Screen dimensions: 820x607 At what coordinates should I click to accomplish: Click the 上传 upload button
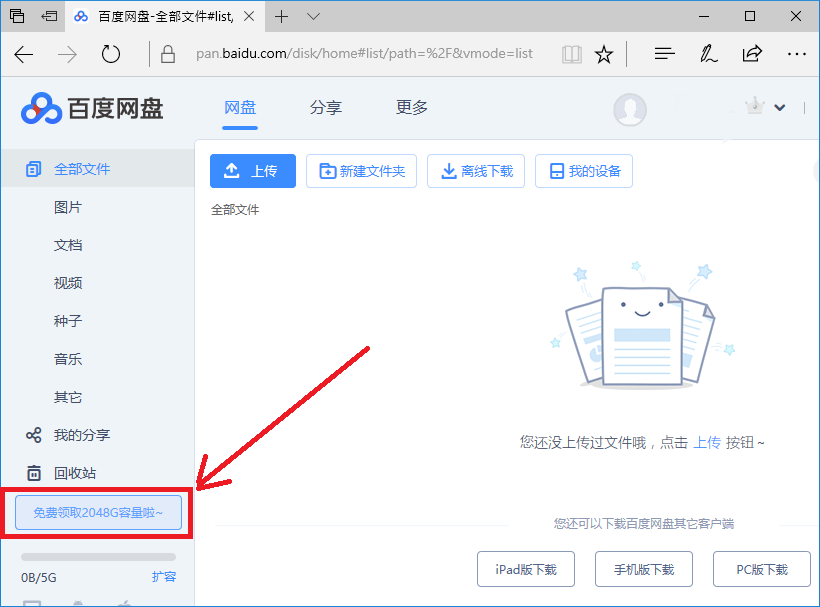point(253,171)
